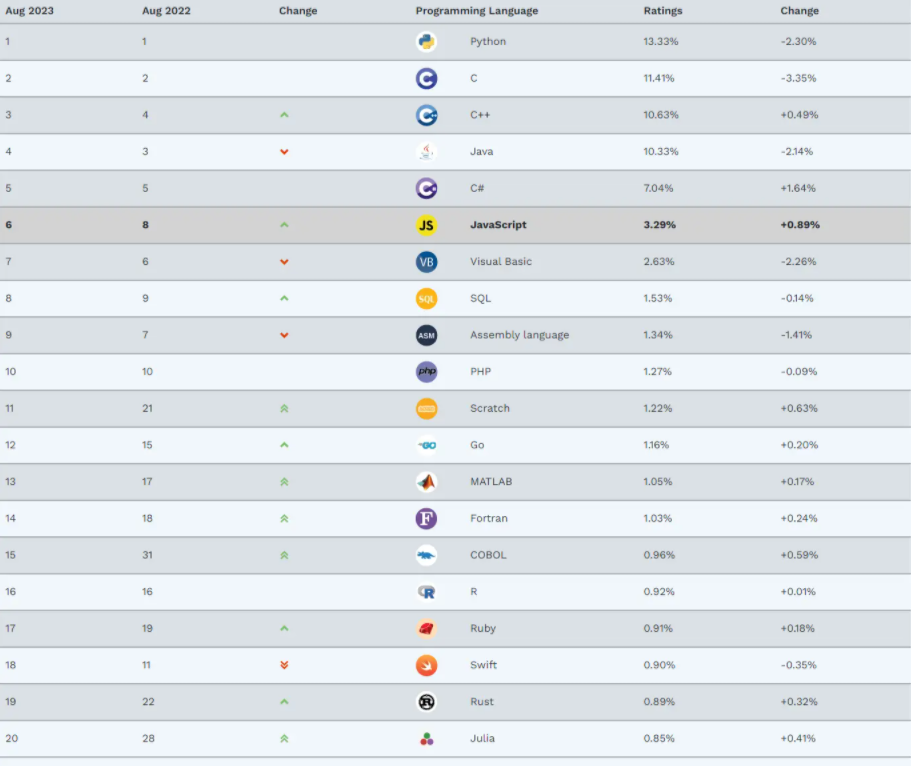Screen dimensions: 911x766
Task: Click the Ruby gem icon
Action: (427, 629)
